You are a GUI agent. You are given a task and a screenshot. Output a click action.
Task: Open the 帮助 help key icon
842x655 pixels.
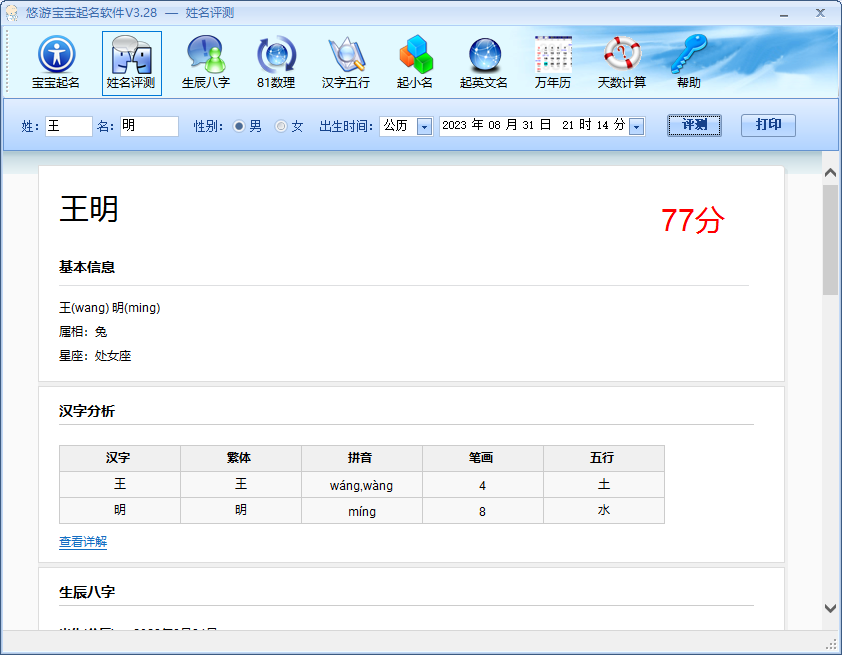[x=689, y=62]
